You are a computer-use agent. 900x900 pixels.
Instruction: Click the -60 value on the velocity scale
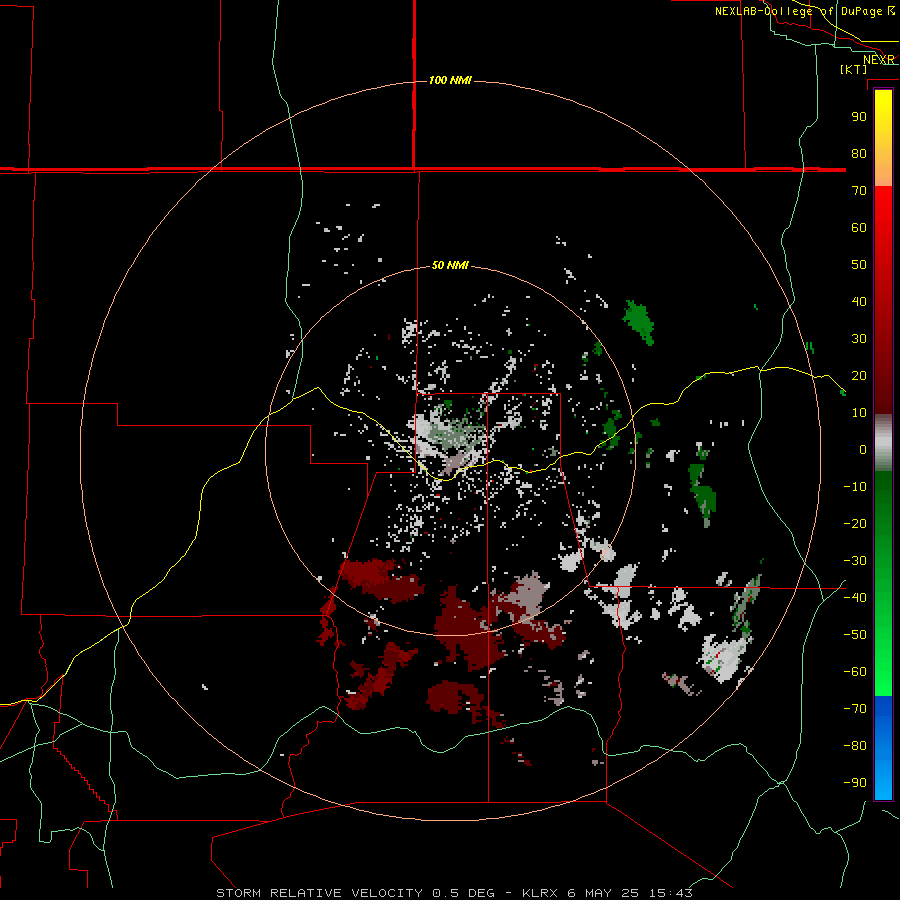[x=855, y=672]
